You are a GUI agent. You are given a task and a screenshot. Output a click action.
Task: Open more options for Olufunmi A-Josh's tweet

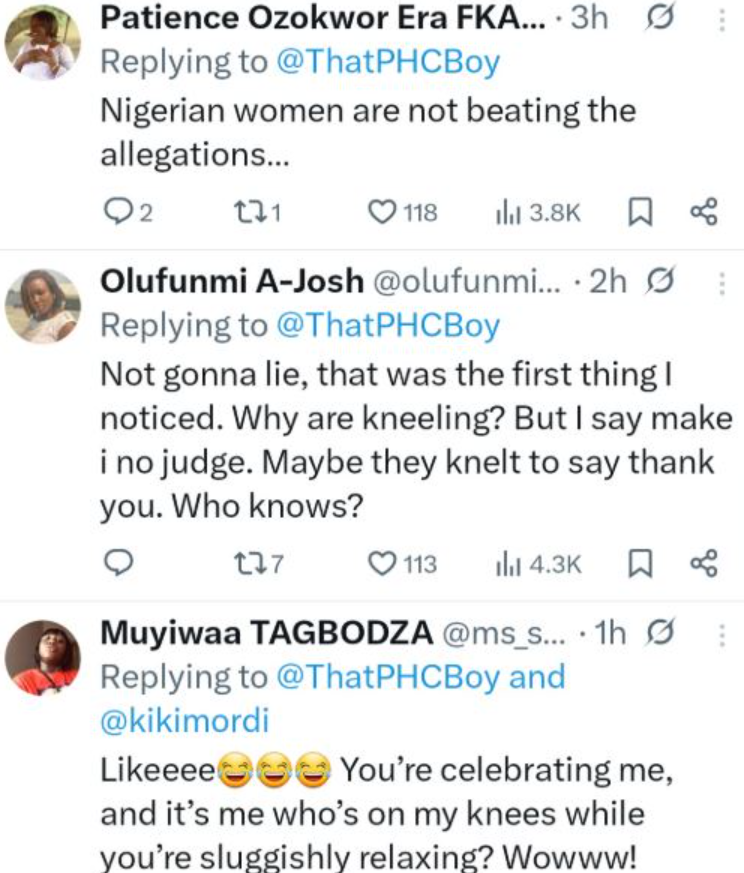coord(721,284)
